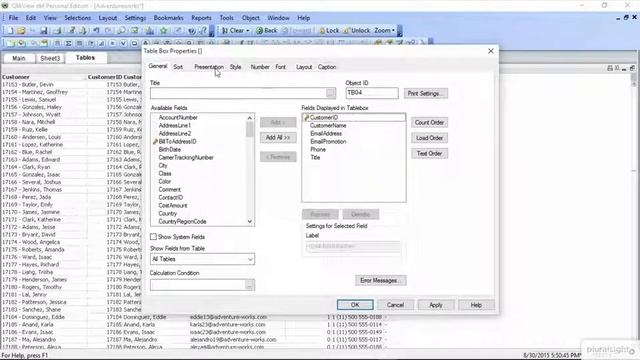Click the Back button with green arrow
640x360 pixels.
(267, 31)
